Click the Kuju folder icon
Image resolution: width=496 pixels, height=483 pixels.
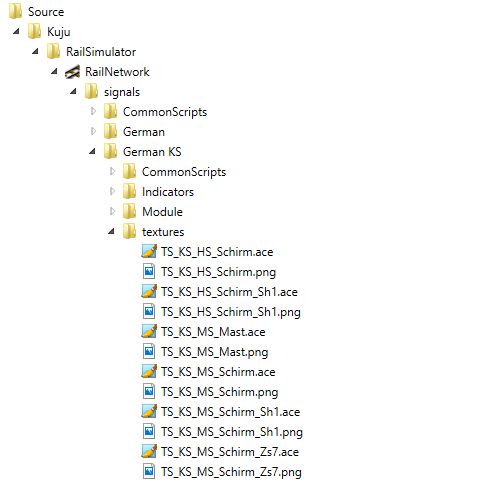[x=34, y=31]
